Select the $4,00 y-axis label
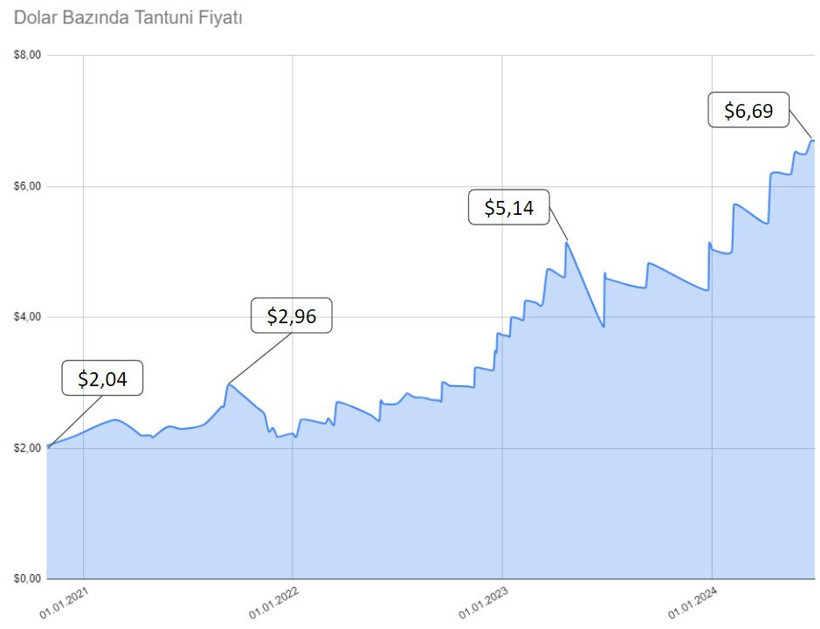The width and height of the screenshot is (820, 629). tap(27, 317)
